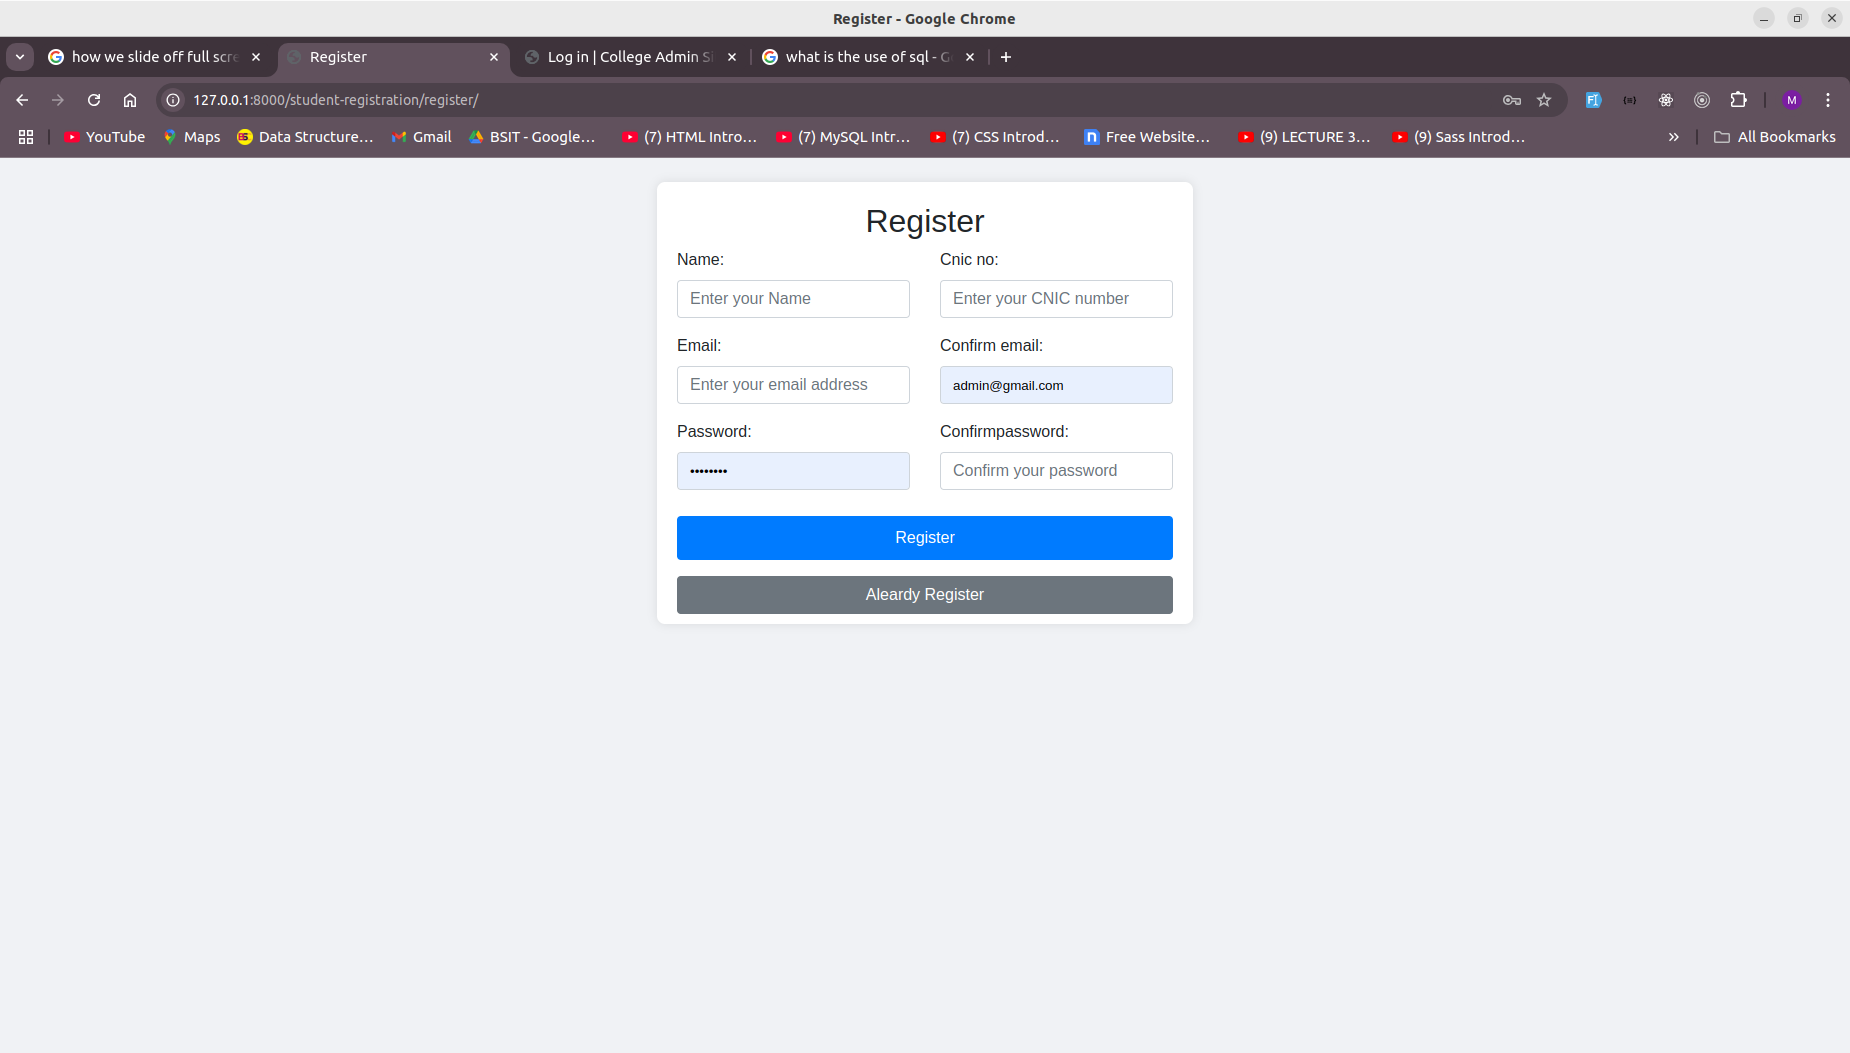Expand the tab search dropdown
The width and height of the screenshot is (1850, 1053).
(x=20, y=57)
